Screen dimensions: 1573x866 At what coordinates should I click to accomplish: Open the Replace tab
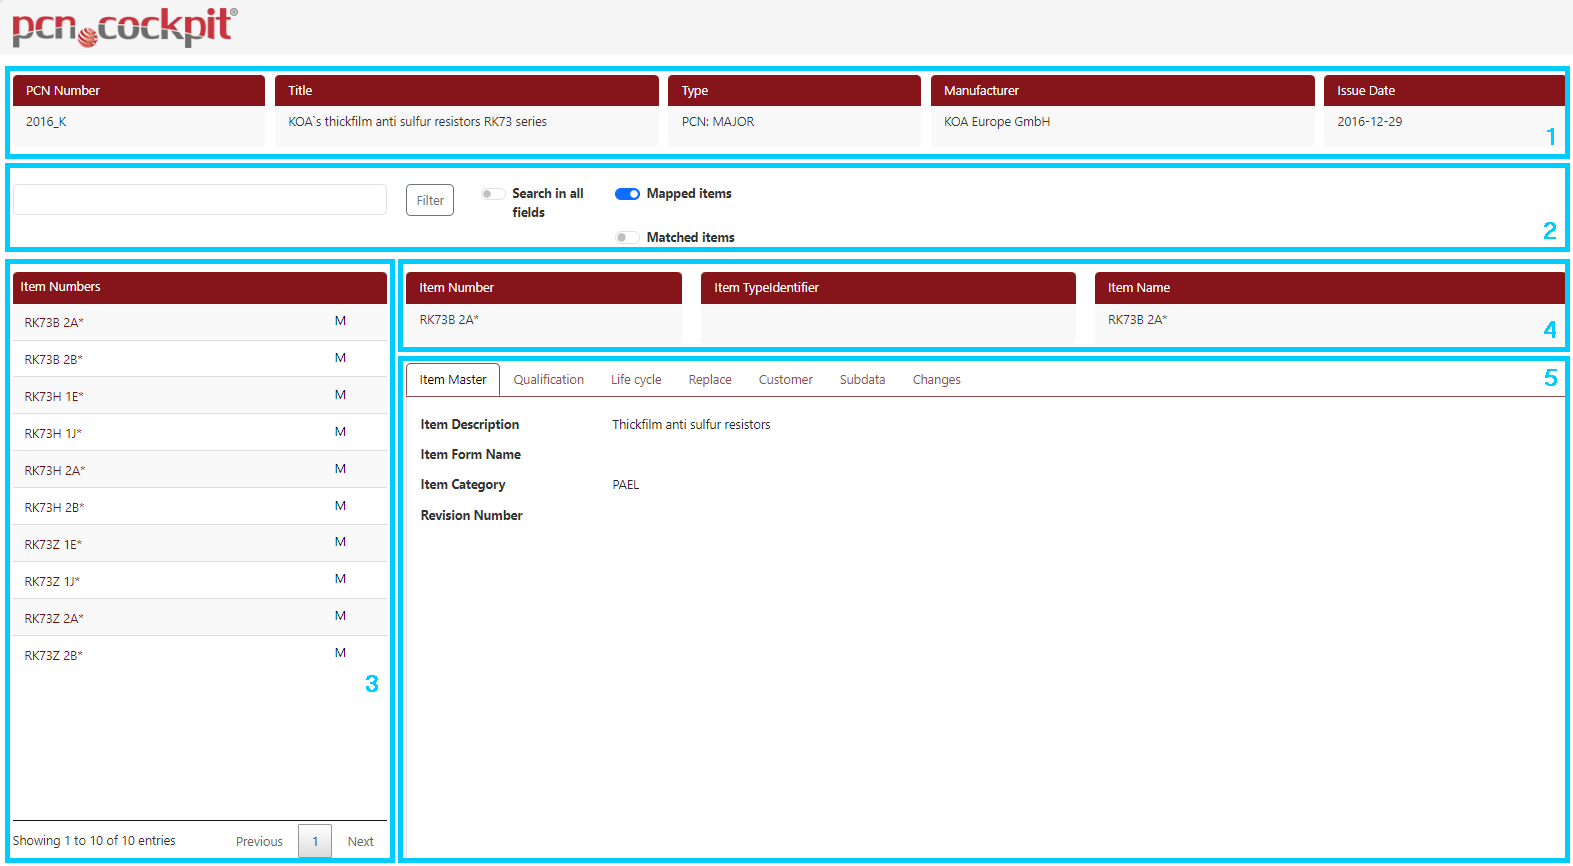[710, 380]
